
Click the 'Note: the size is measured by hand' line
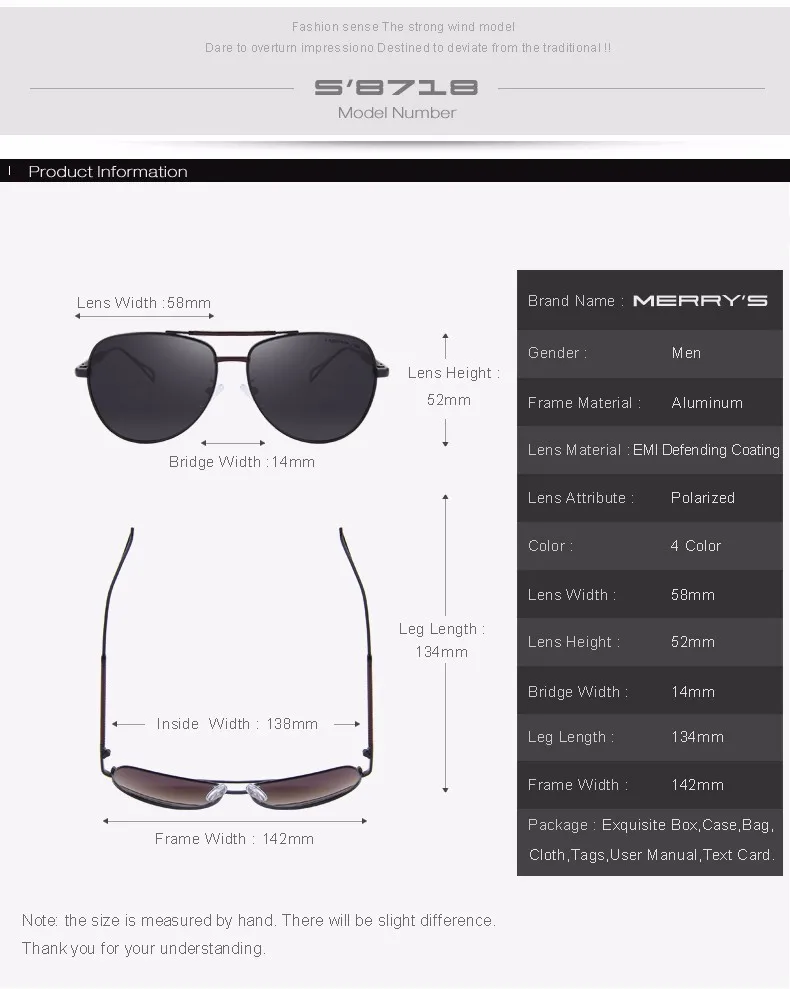click(x=259, y=920)
